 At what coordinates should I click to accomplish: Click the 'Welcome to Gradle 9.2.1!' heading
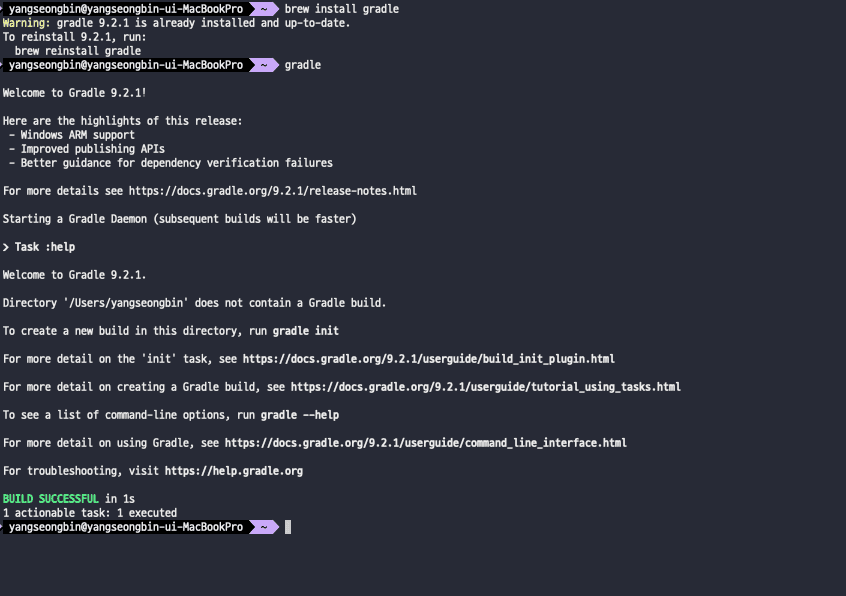[x=74, y=93]
